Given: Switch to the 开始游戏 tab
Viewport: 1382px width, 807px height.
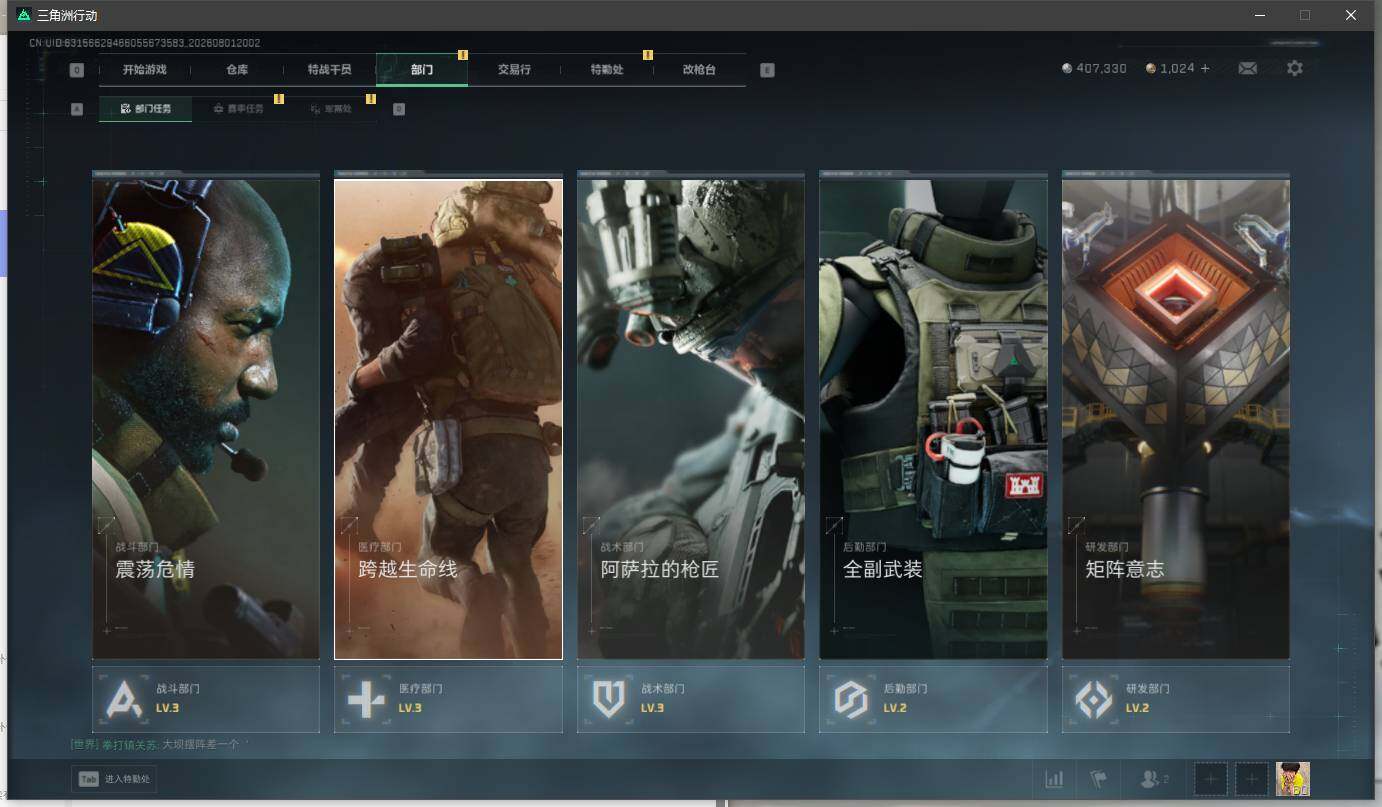Looking at the screenshot, I should (145, 70).
